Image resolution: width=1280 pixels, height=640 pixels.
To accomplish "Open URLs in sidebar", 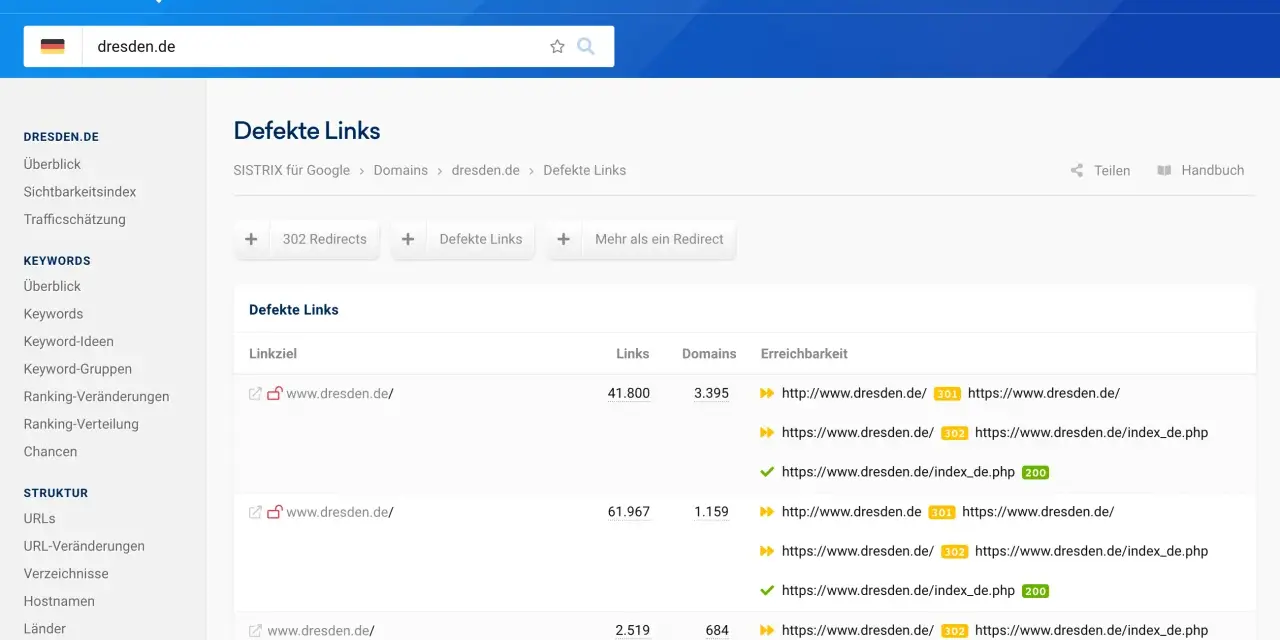I will click(40, 519).
